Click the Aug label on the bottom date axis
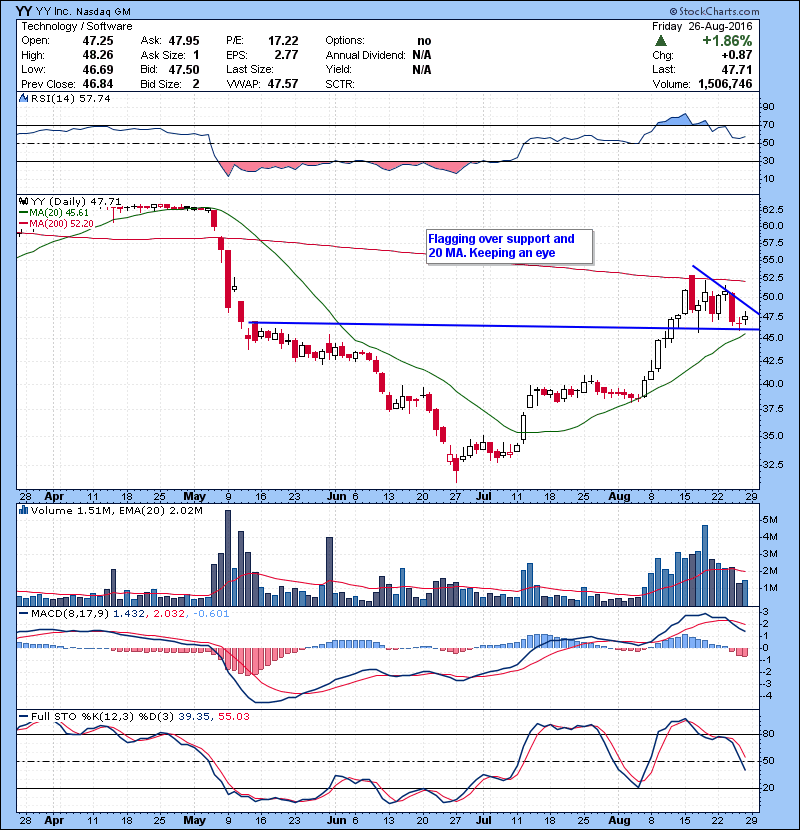The height and width of the screenshot is (830, 800). (x=619, y=820)
